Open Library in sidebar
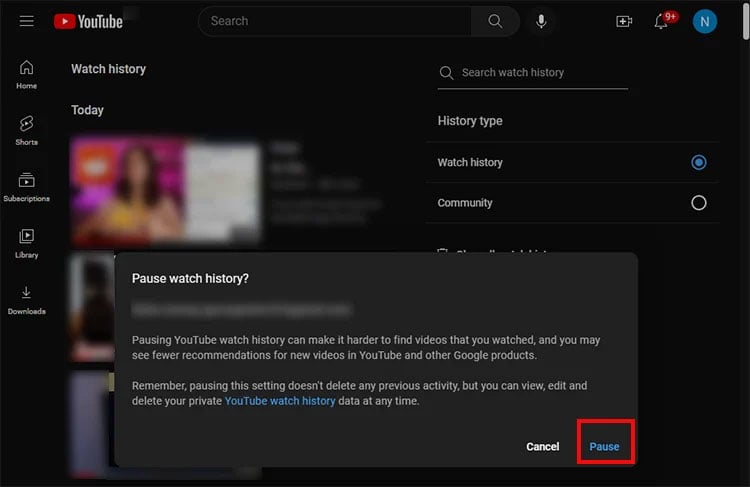 pyautogui.click(x=26, y=244)
